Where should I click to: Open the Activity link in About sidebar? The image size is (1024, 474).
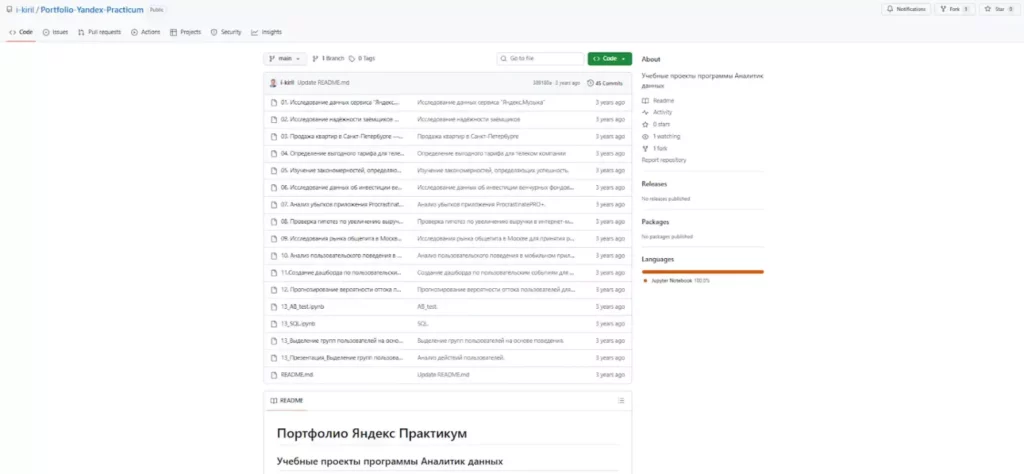(x=658, y=112)
